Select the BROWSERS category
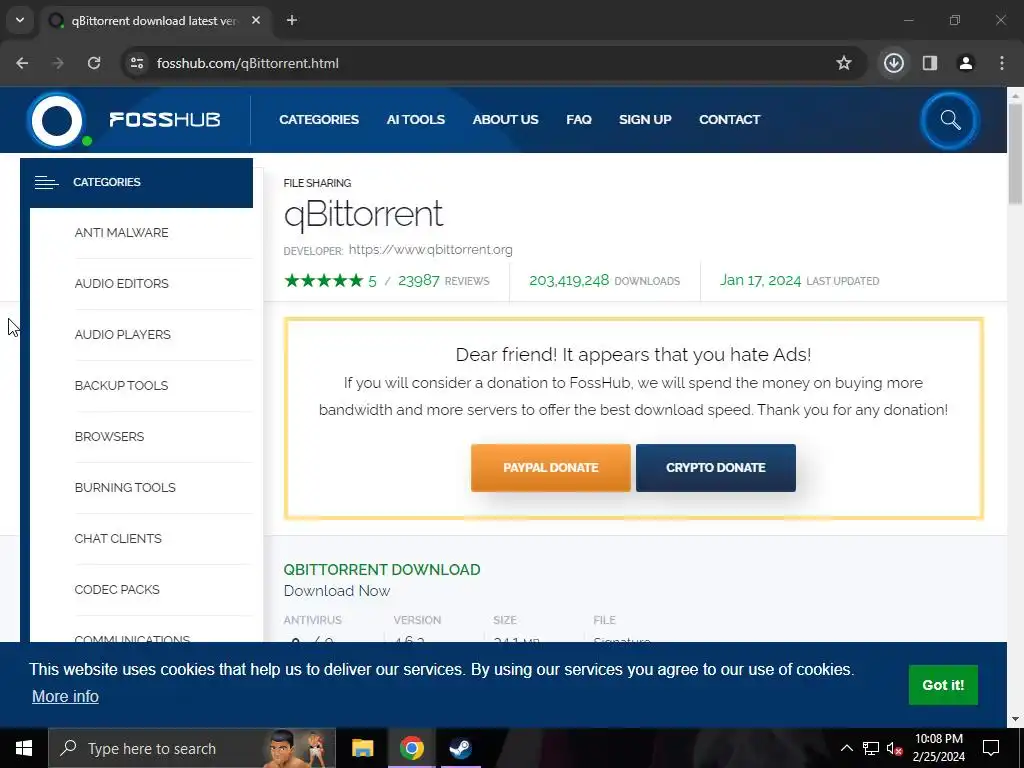Viewport: 1024px width, 768px height. [109, 436]
